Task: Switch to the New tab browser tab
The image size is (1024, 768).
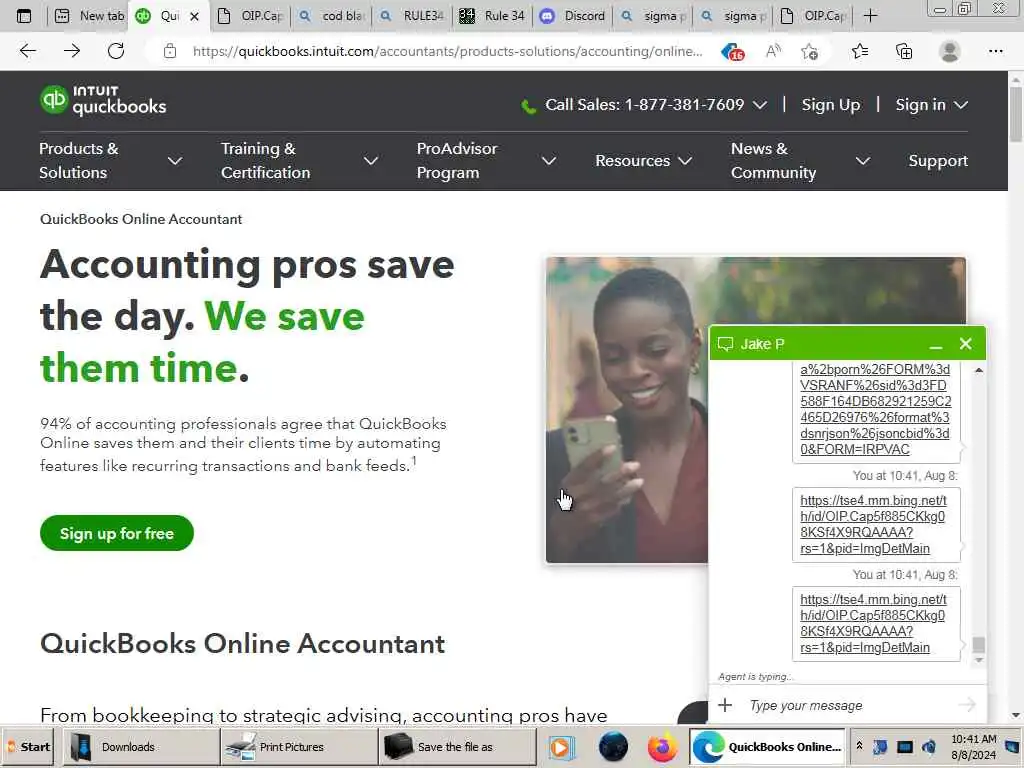Action: click(89, 16)
